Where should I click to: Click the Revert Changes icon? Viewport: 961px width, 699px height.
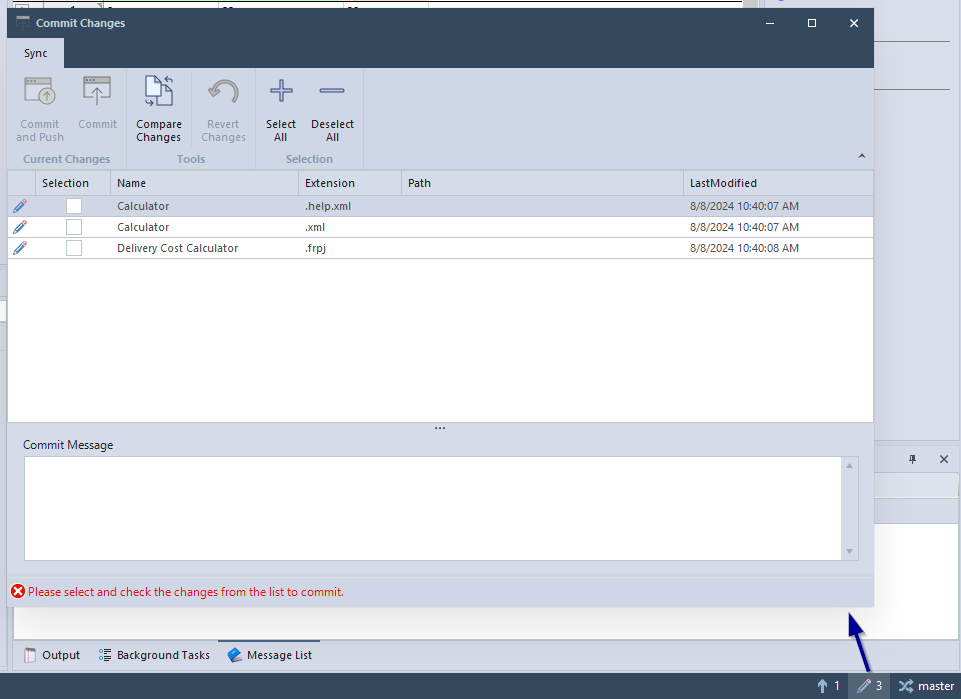click(x=223, y=91)
